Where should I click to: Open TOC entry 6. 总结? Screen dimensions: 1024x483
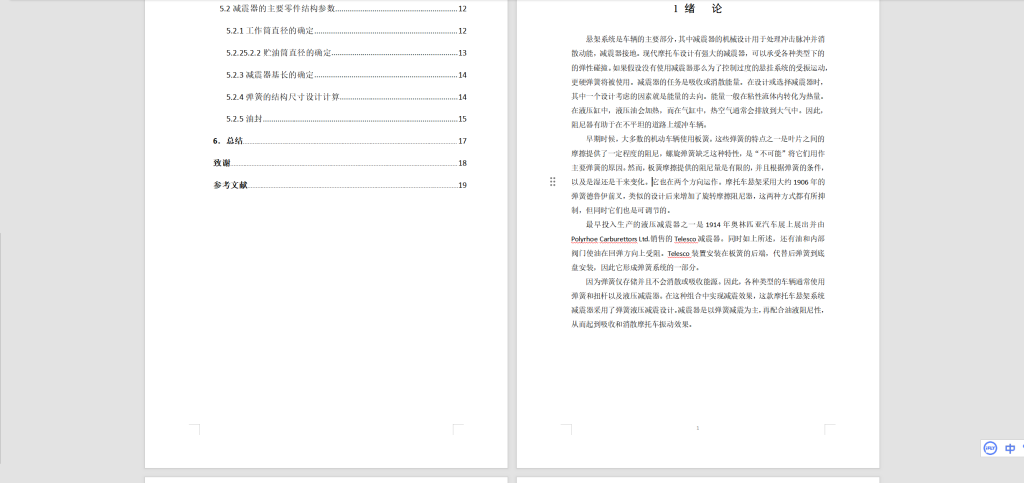point(340,141)
